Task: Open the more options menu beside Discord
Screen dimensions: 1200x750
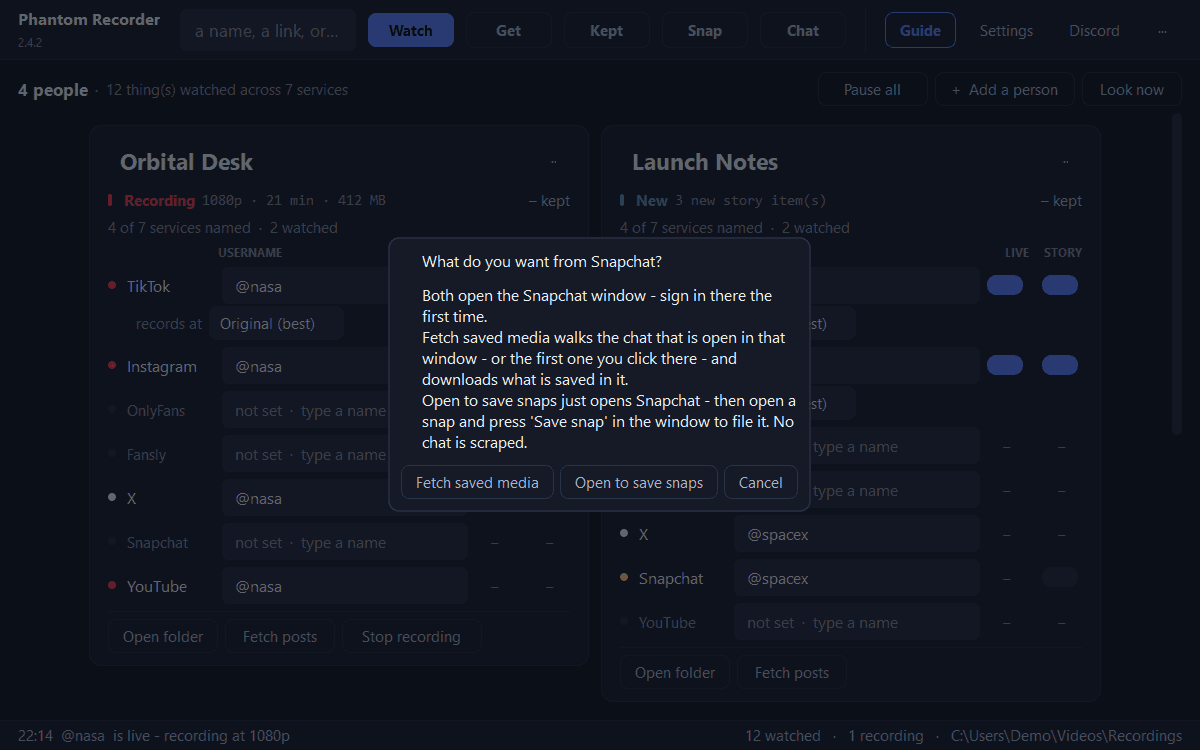Action: click(x=1162, y=31)
